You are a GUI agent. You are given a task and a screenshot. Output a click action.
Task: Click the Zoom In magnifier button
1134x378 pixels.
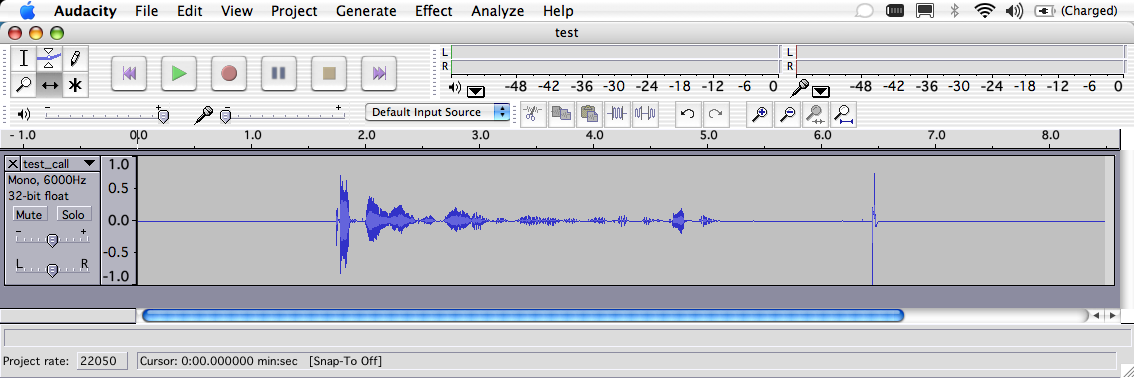coord(759,113)
